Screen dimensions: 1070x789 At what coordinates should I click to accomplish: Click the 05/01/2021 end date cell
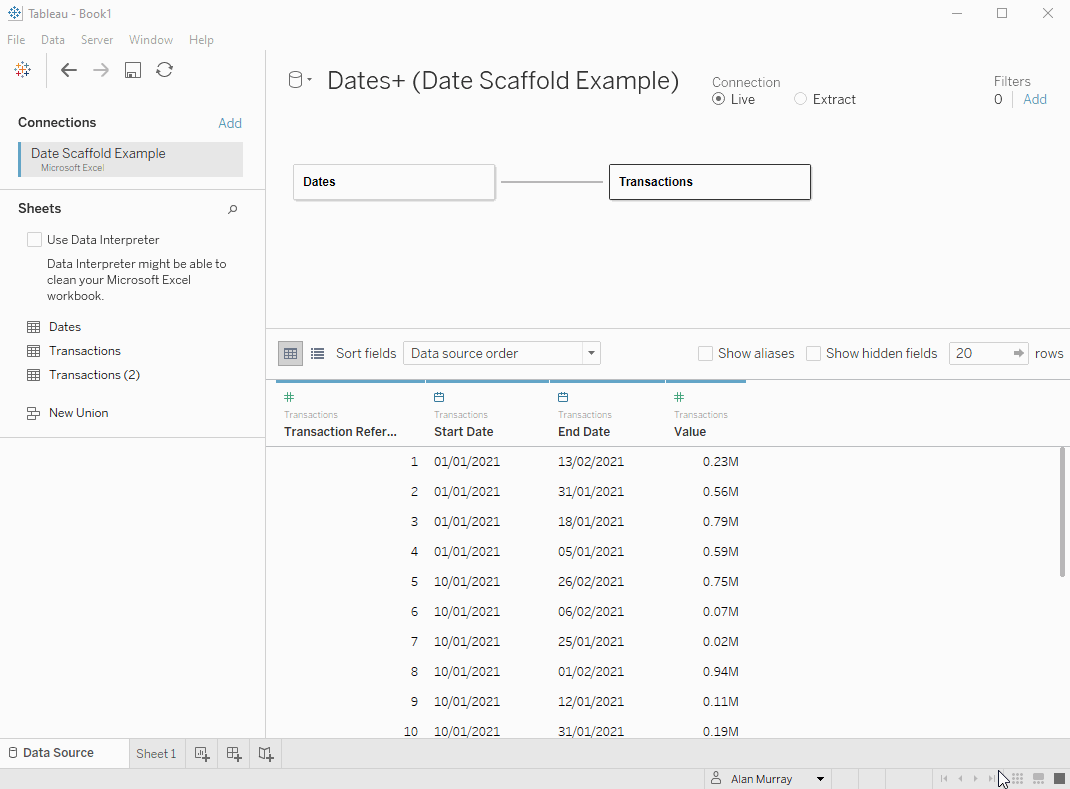591,551
